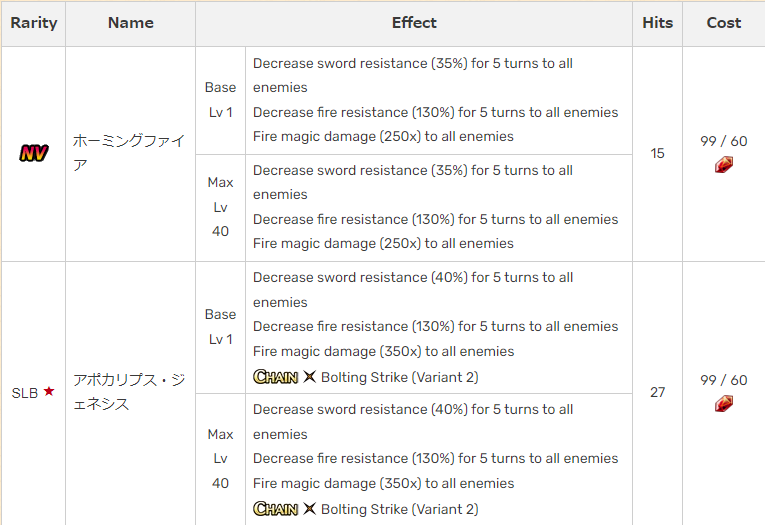Click the red star beside SLB
The width and height of the screenshot is (766, 527).
click(x=49, y=392)
